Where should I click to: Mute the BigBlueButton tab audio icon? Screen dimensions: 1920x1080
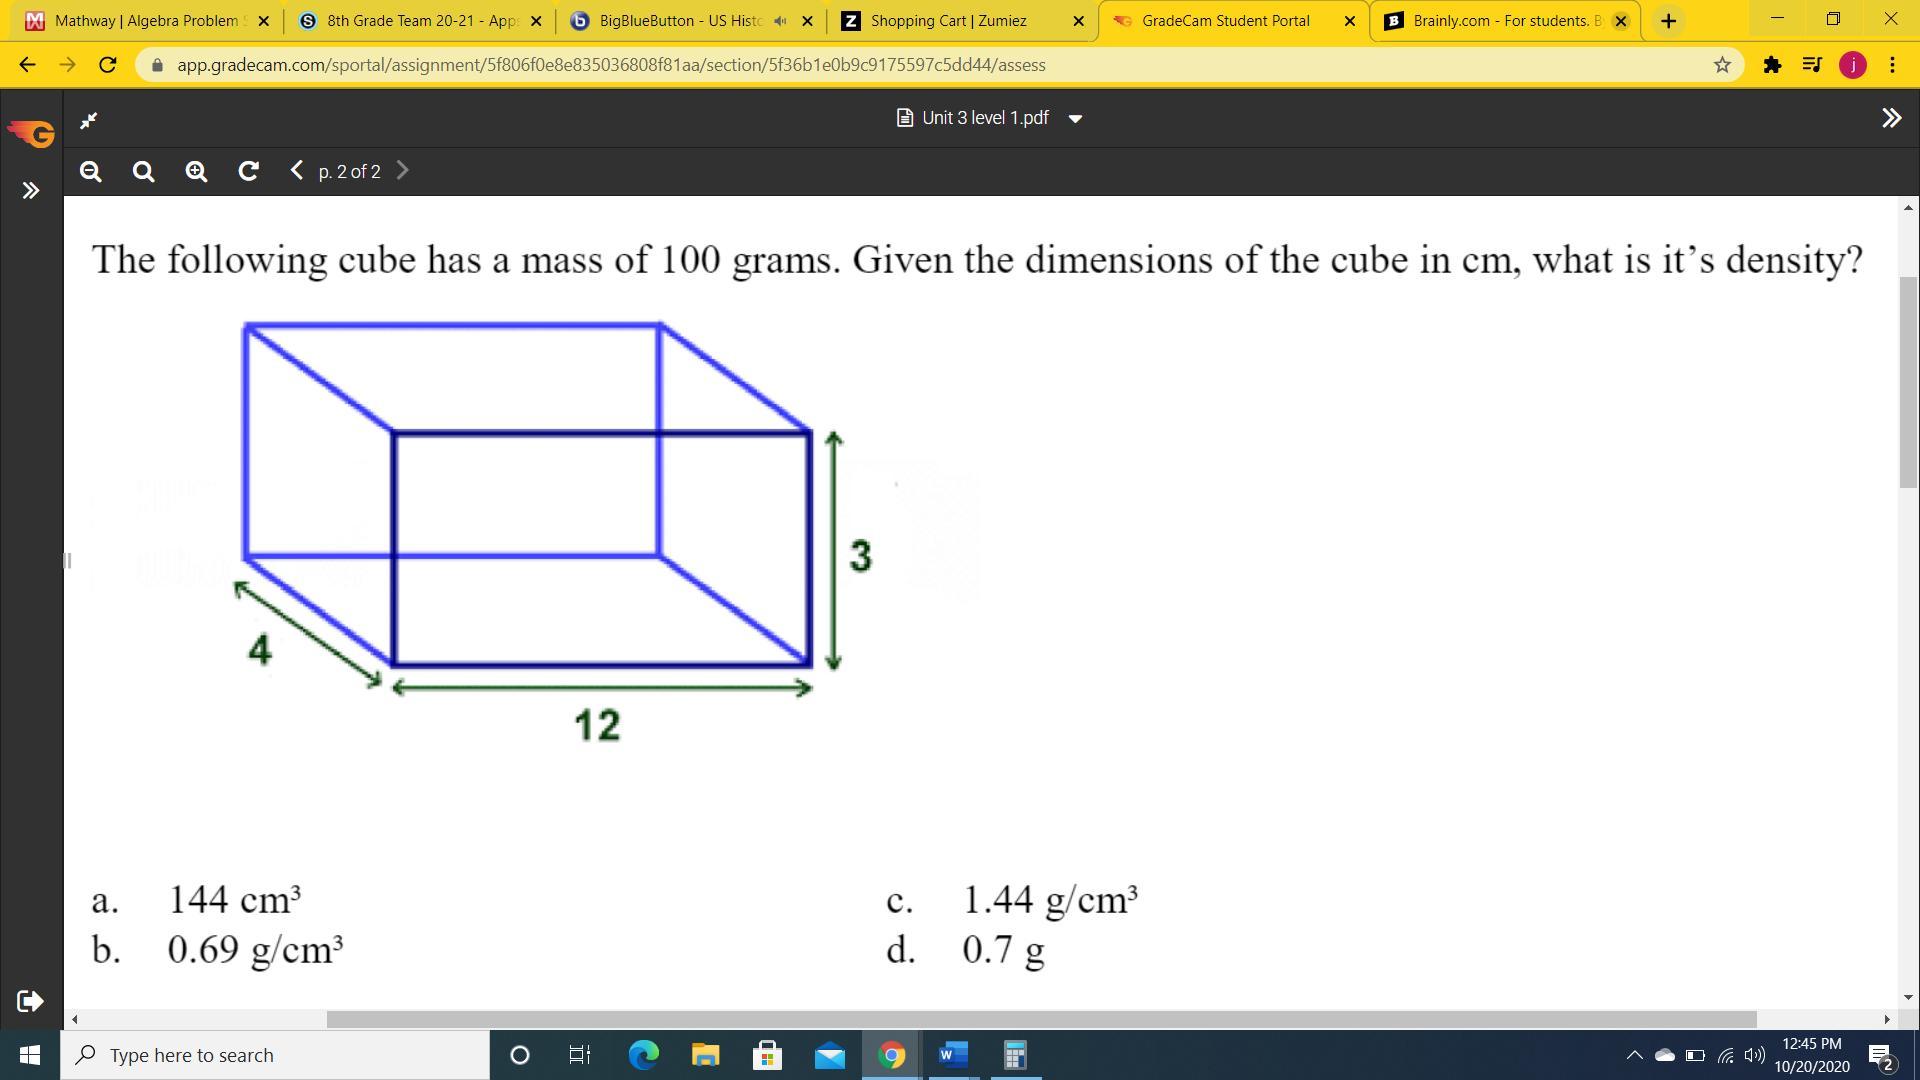point(780,20)
